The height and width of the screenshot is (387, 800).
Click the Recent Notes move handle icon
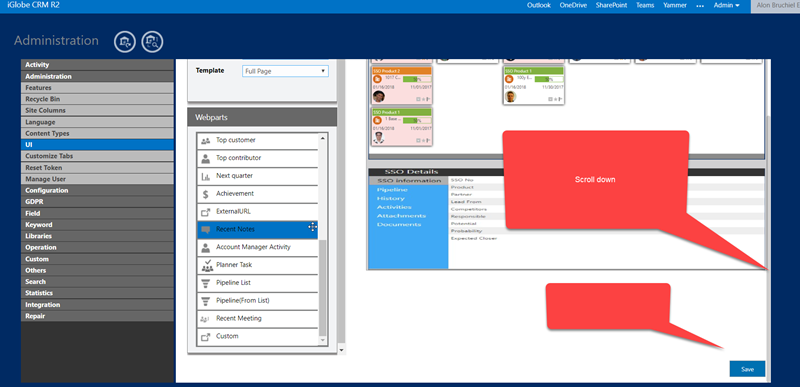(312, 227)
